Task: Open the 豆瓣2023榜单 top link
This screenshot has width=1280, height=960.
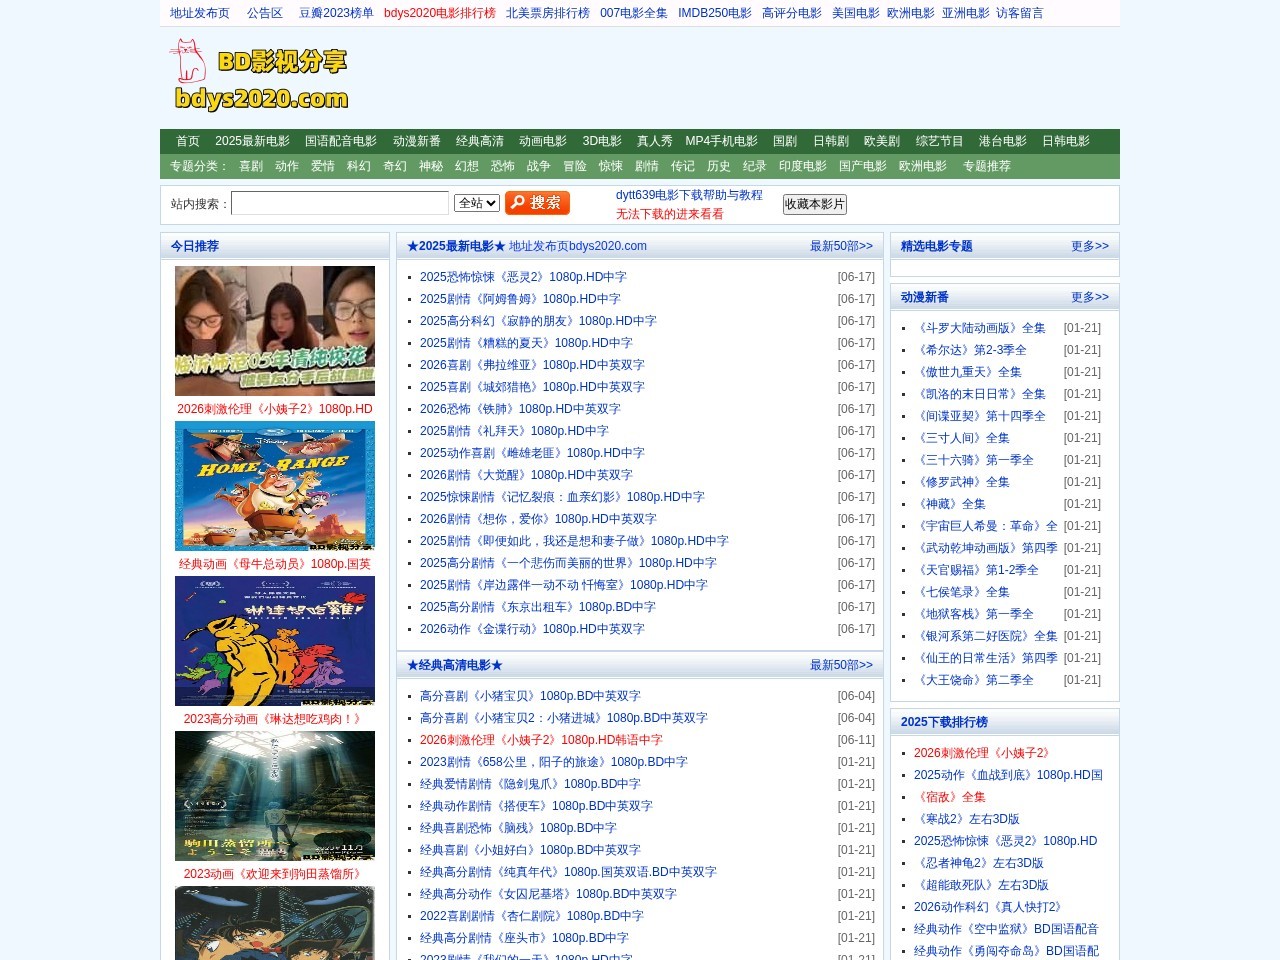Action: point(336,13)
